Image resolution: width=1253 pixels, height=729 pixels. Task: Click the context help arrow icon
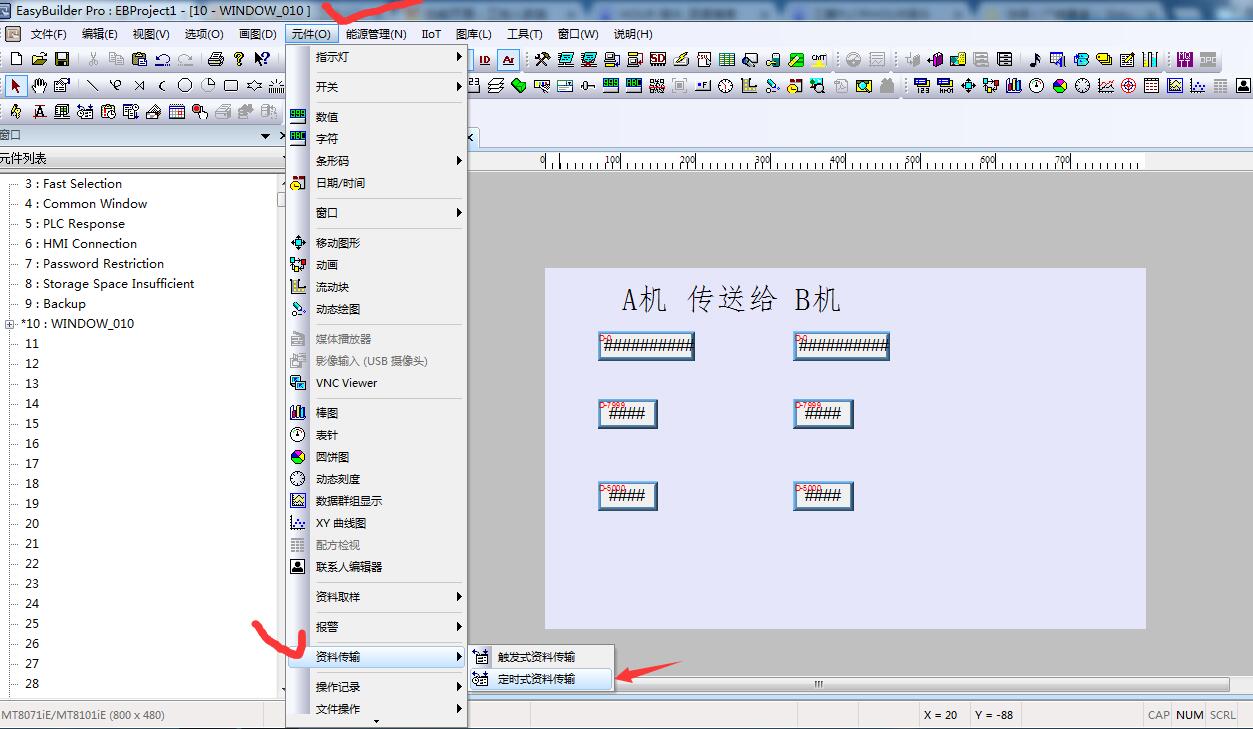tap(261, 60)
